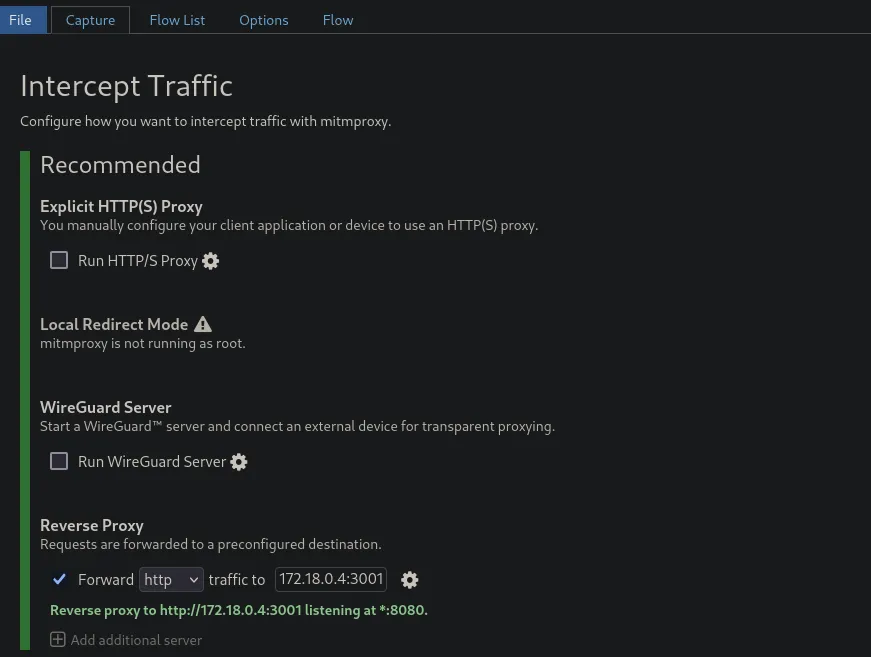Open the WireGuard Server settings gear
Image resolution: width=871 pixels, height=657 pixels.
238,461
